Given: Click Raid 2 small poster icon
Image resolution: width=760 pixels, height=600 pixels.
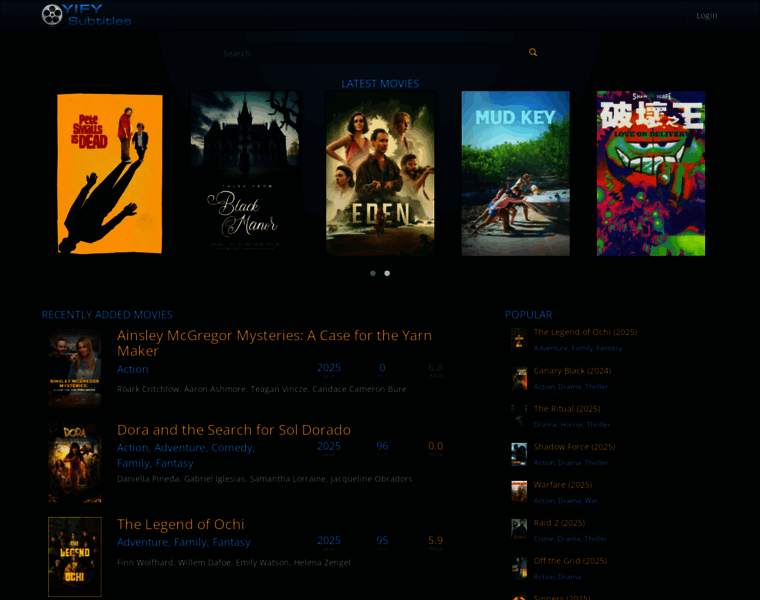Looking at the screenshot, I should coord(519,531).
